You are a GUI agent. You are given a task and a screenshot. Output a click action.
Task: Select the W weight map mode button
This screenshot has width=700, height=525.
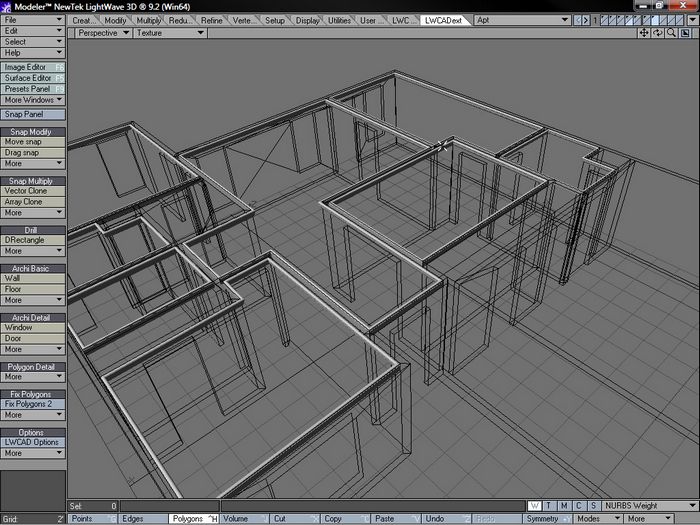[x=535, y=506]
